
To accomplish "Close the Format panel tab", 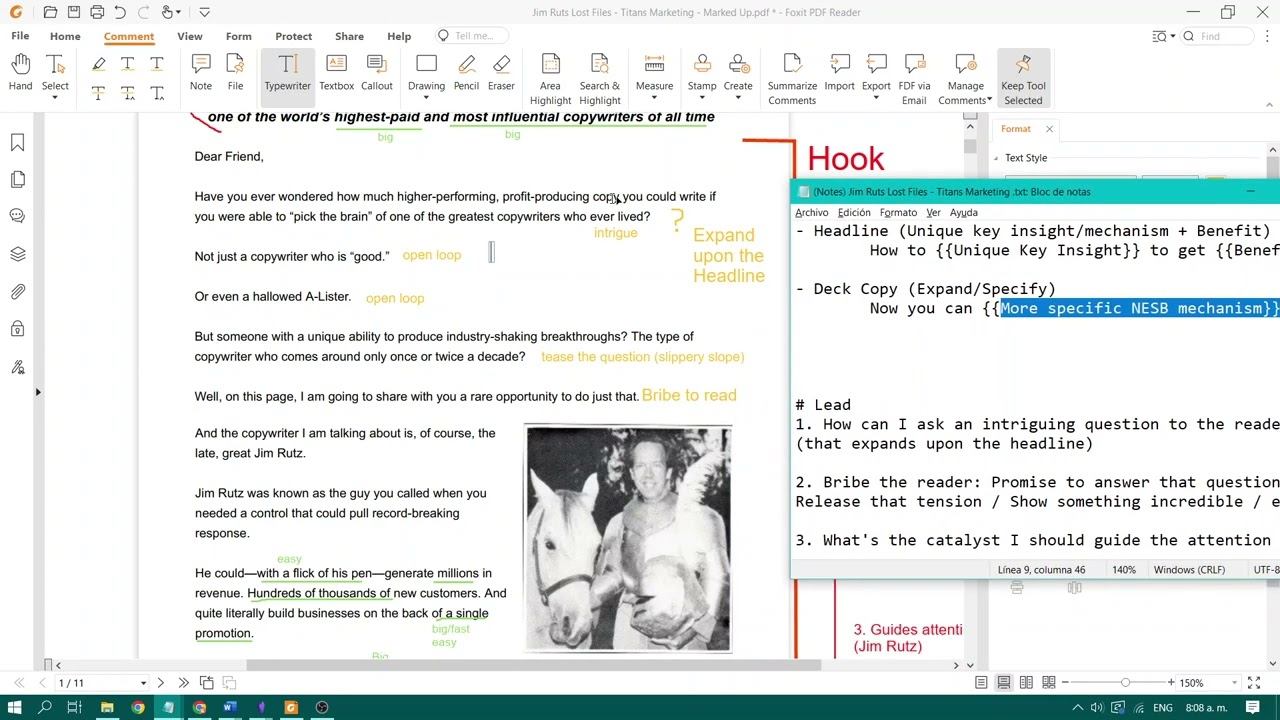I will click(x=1049, y=129).
